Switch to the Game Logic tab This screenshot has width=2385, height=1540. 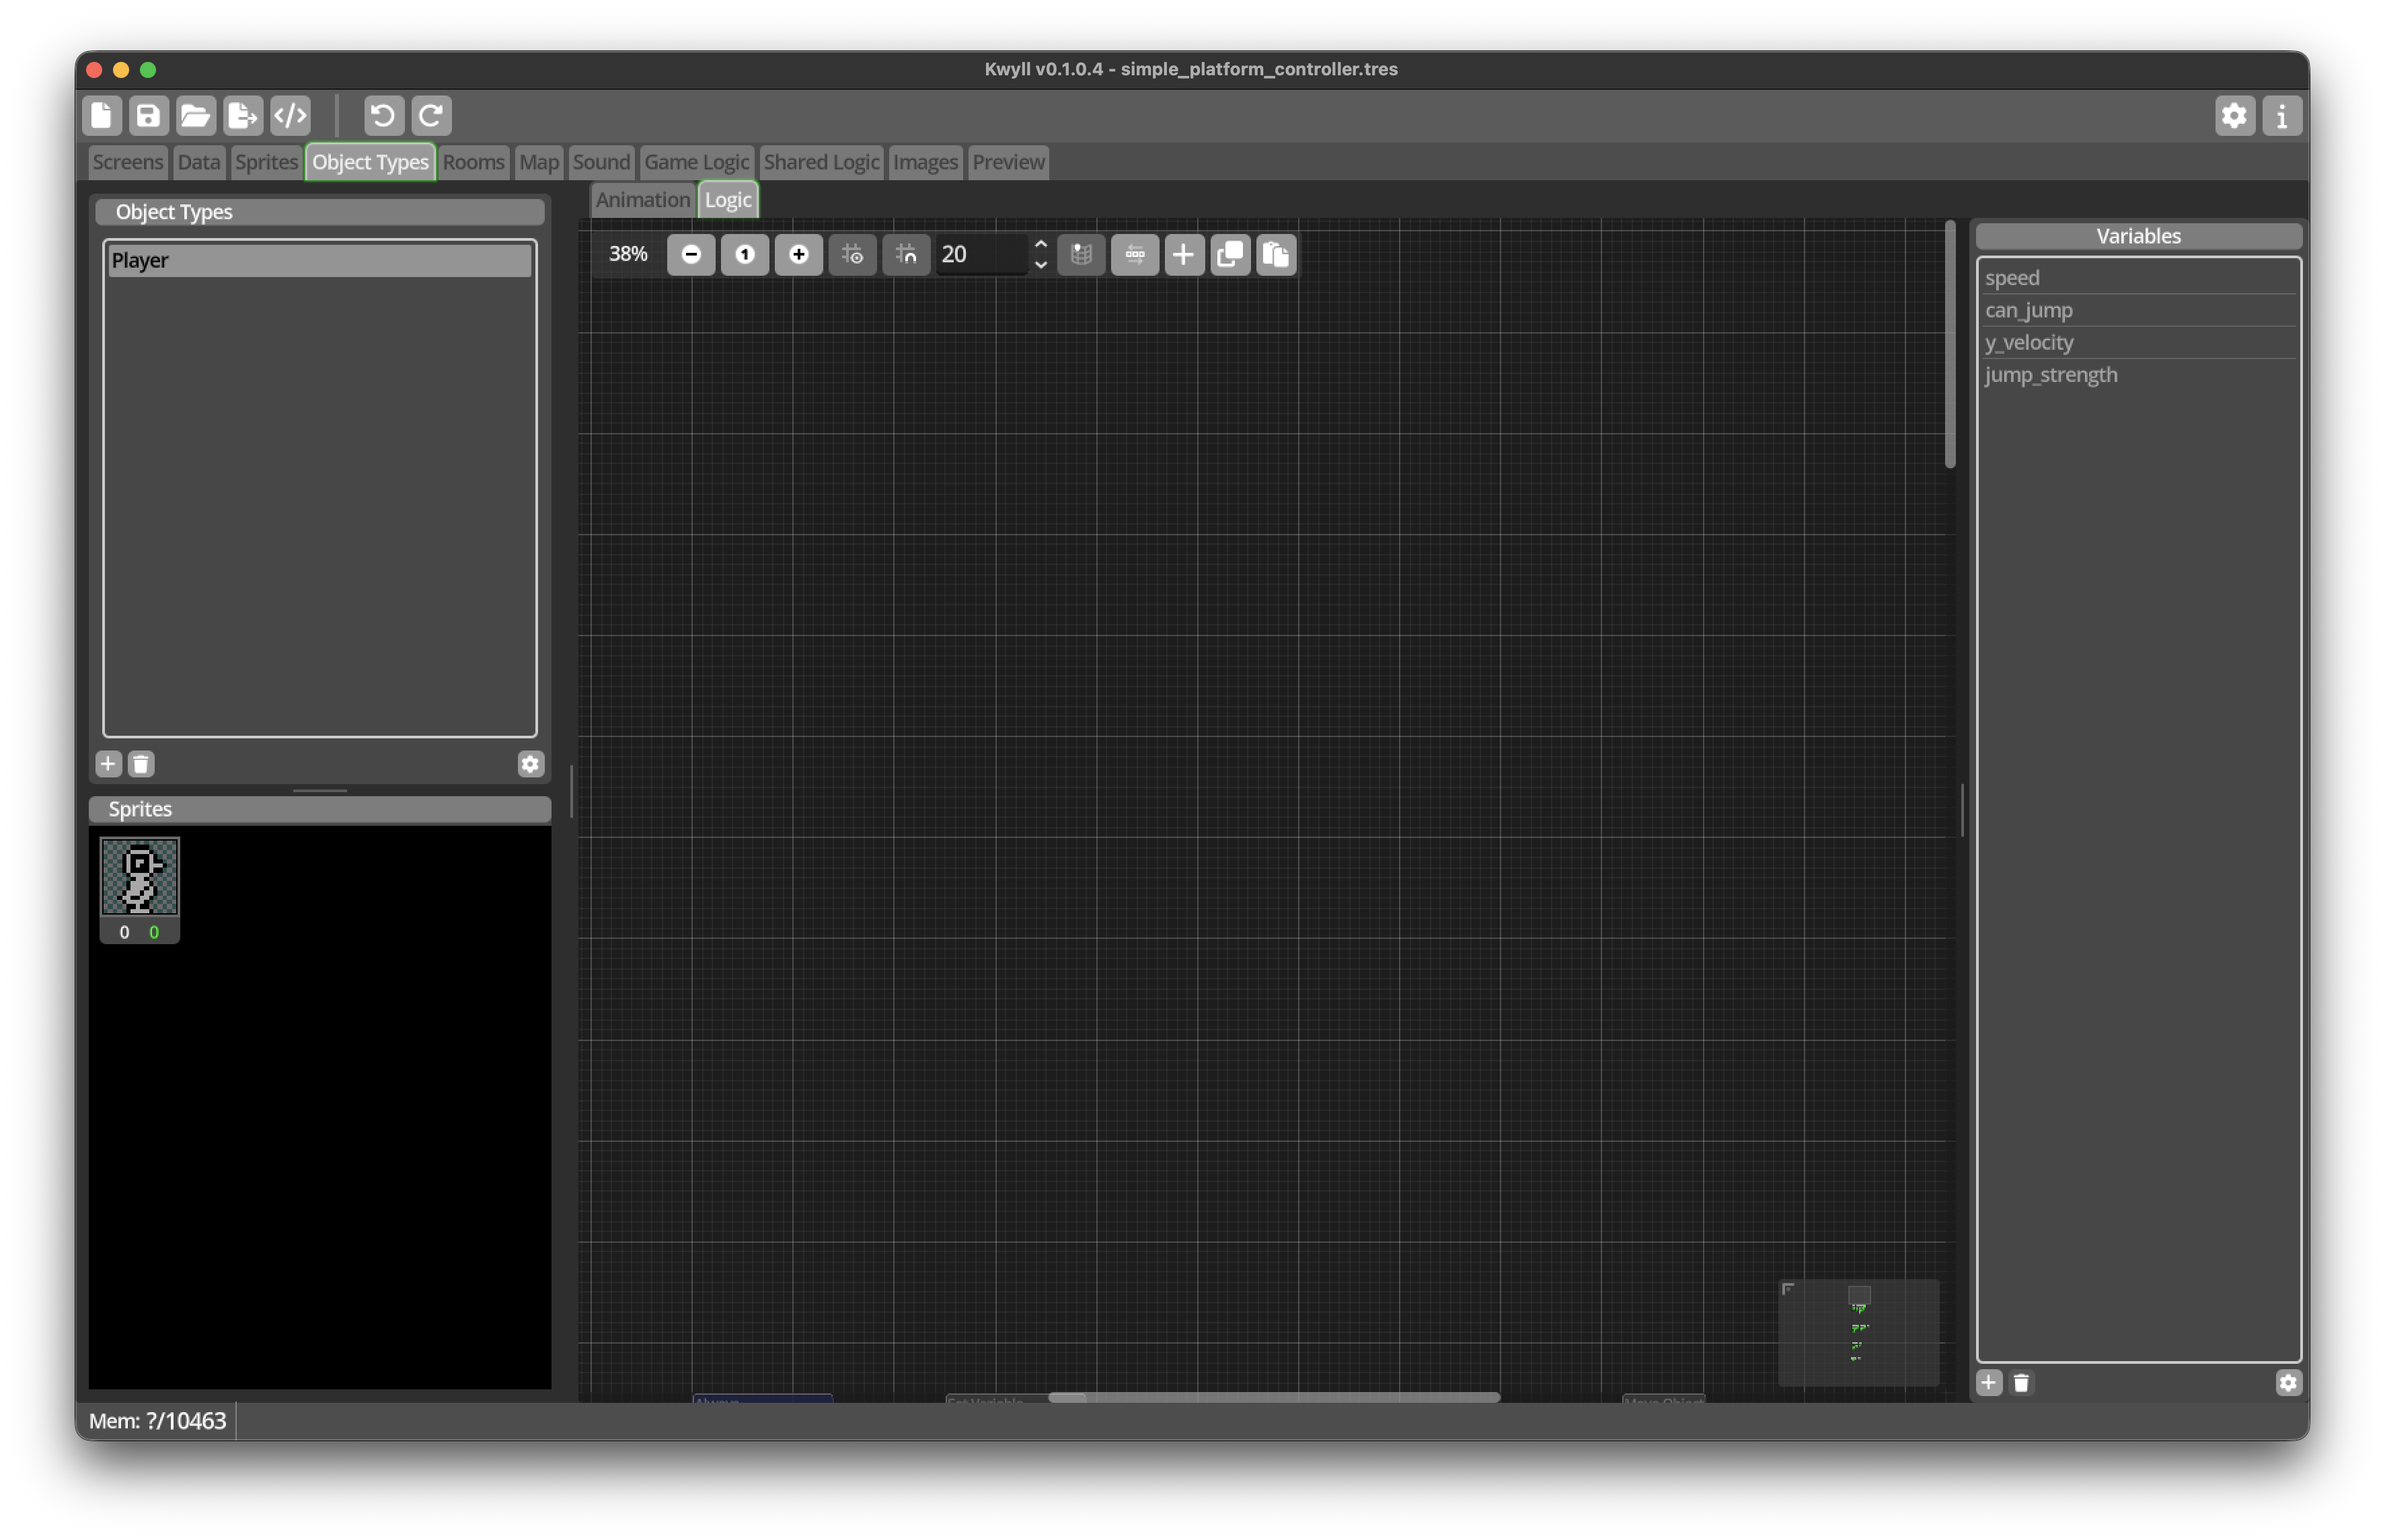pyautogui.click(x=696, y=162)
